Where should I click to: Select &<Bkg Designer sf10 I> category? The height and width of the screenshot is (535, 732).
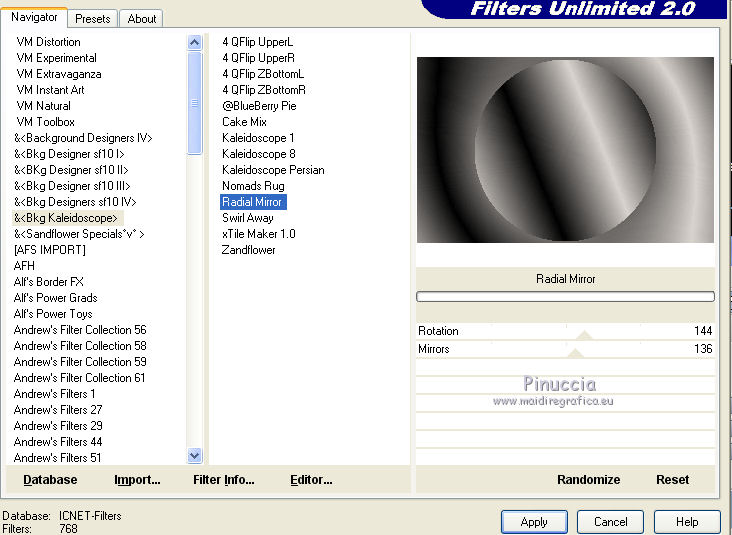69,154
